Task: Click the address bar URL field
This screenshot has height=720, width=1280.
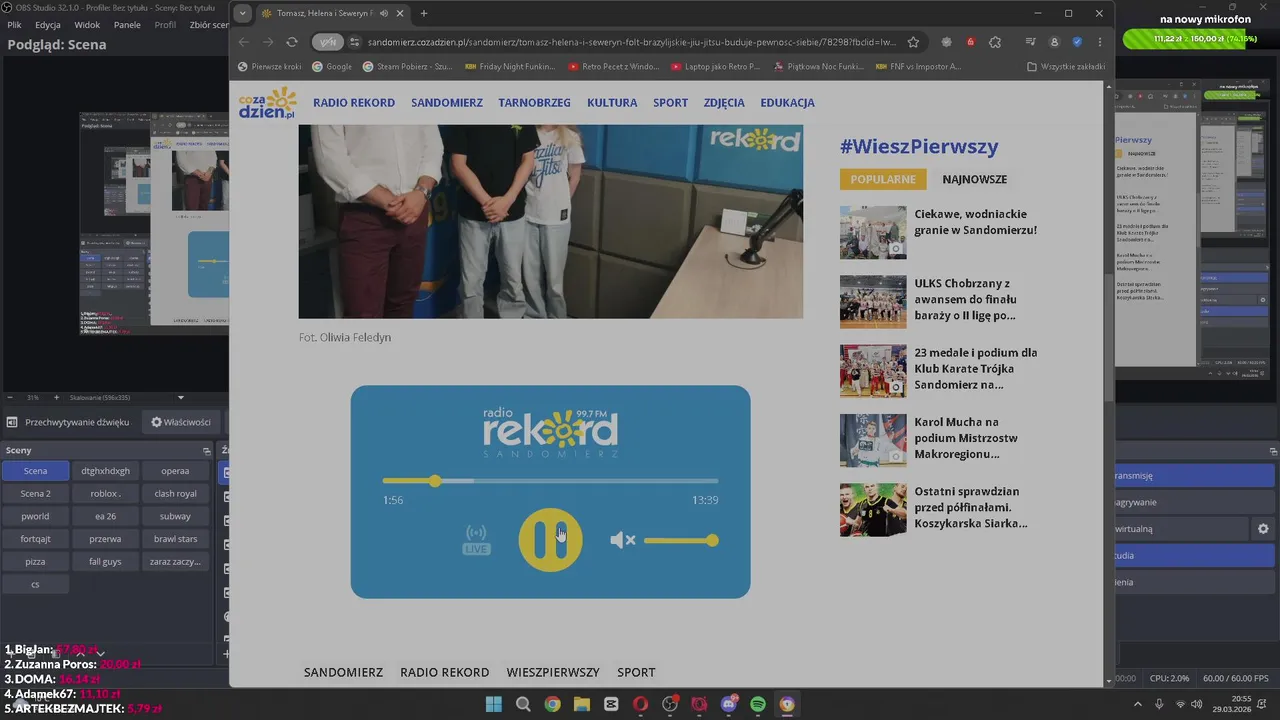Action: (632, 42)
